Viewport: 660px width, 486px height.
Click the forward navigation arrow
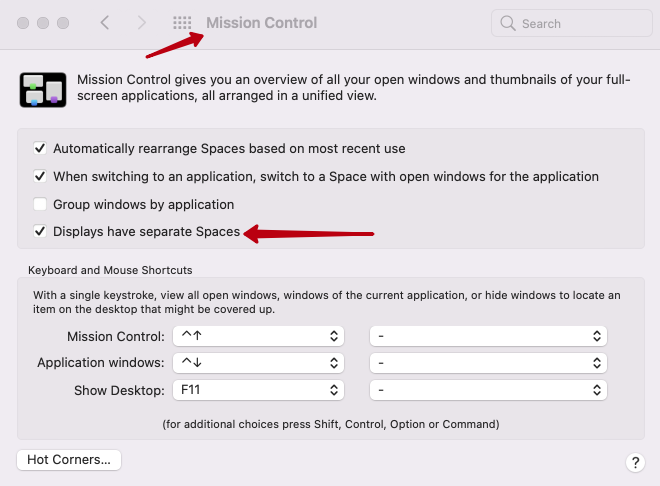point(142,22)
